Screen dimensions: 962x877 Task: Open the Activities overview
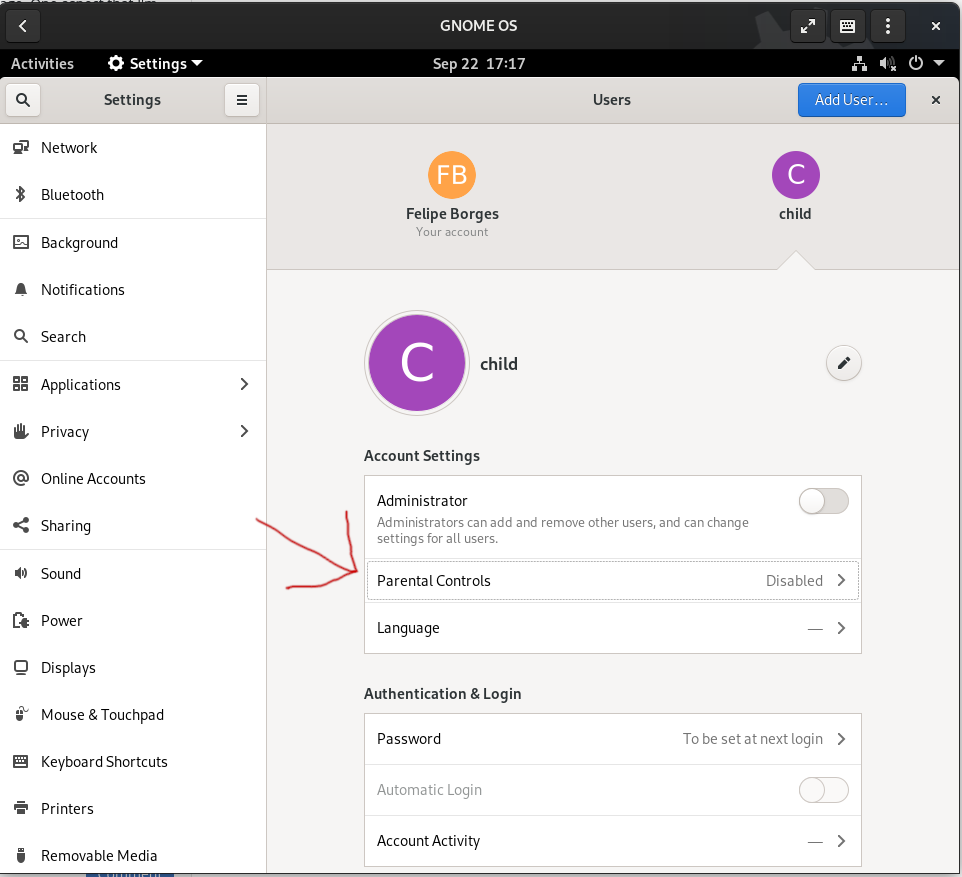[42, 63]
